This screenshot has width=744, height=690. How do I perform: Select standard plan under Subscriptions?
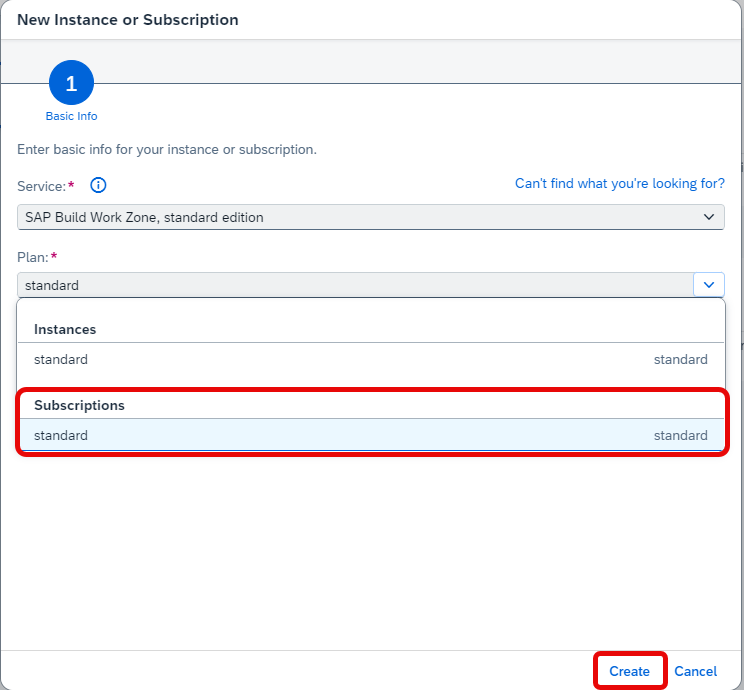pos(371,435)
